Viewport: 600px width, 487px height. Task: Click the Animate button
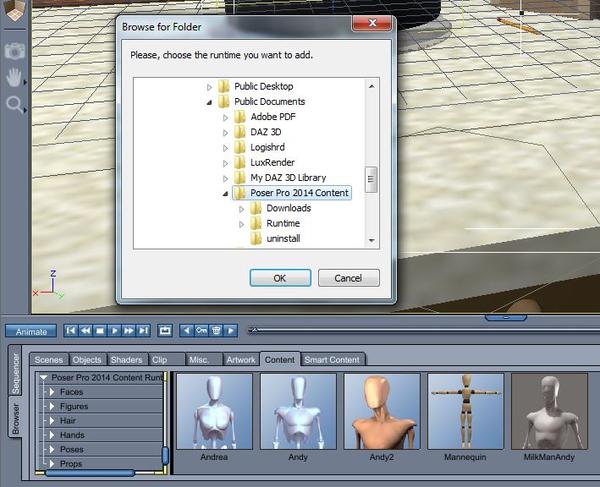[31, 331]
